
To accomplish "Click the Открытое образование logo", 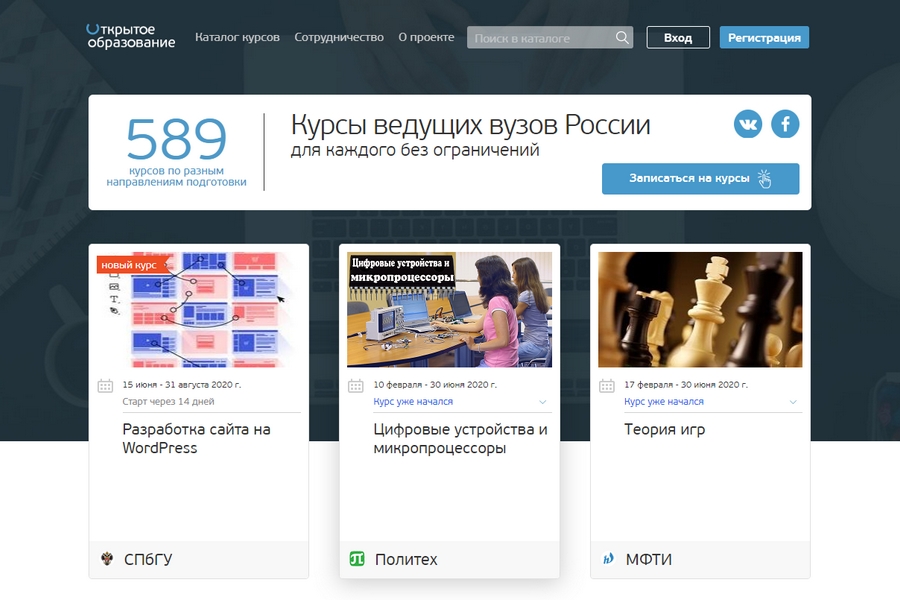I will tap(130, 36).
